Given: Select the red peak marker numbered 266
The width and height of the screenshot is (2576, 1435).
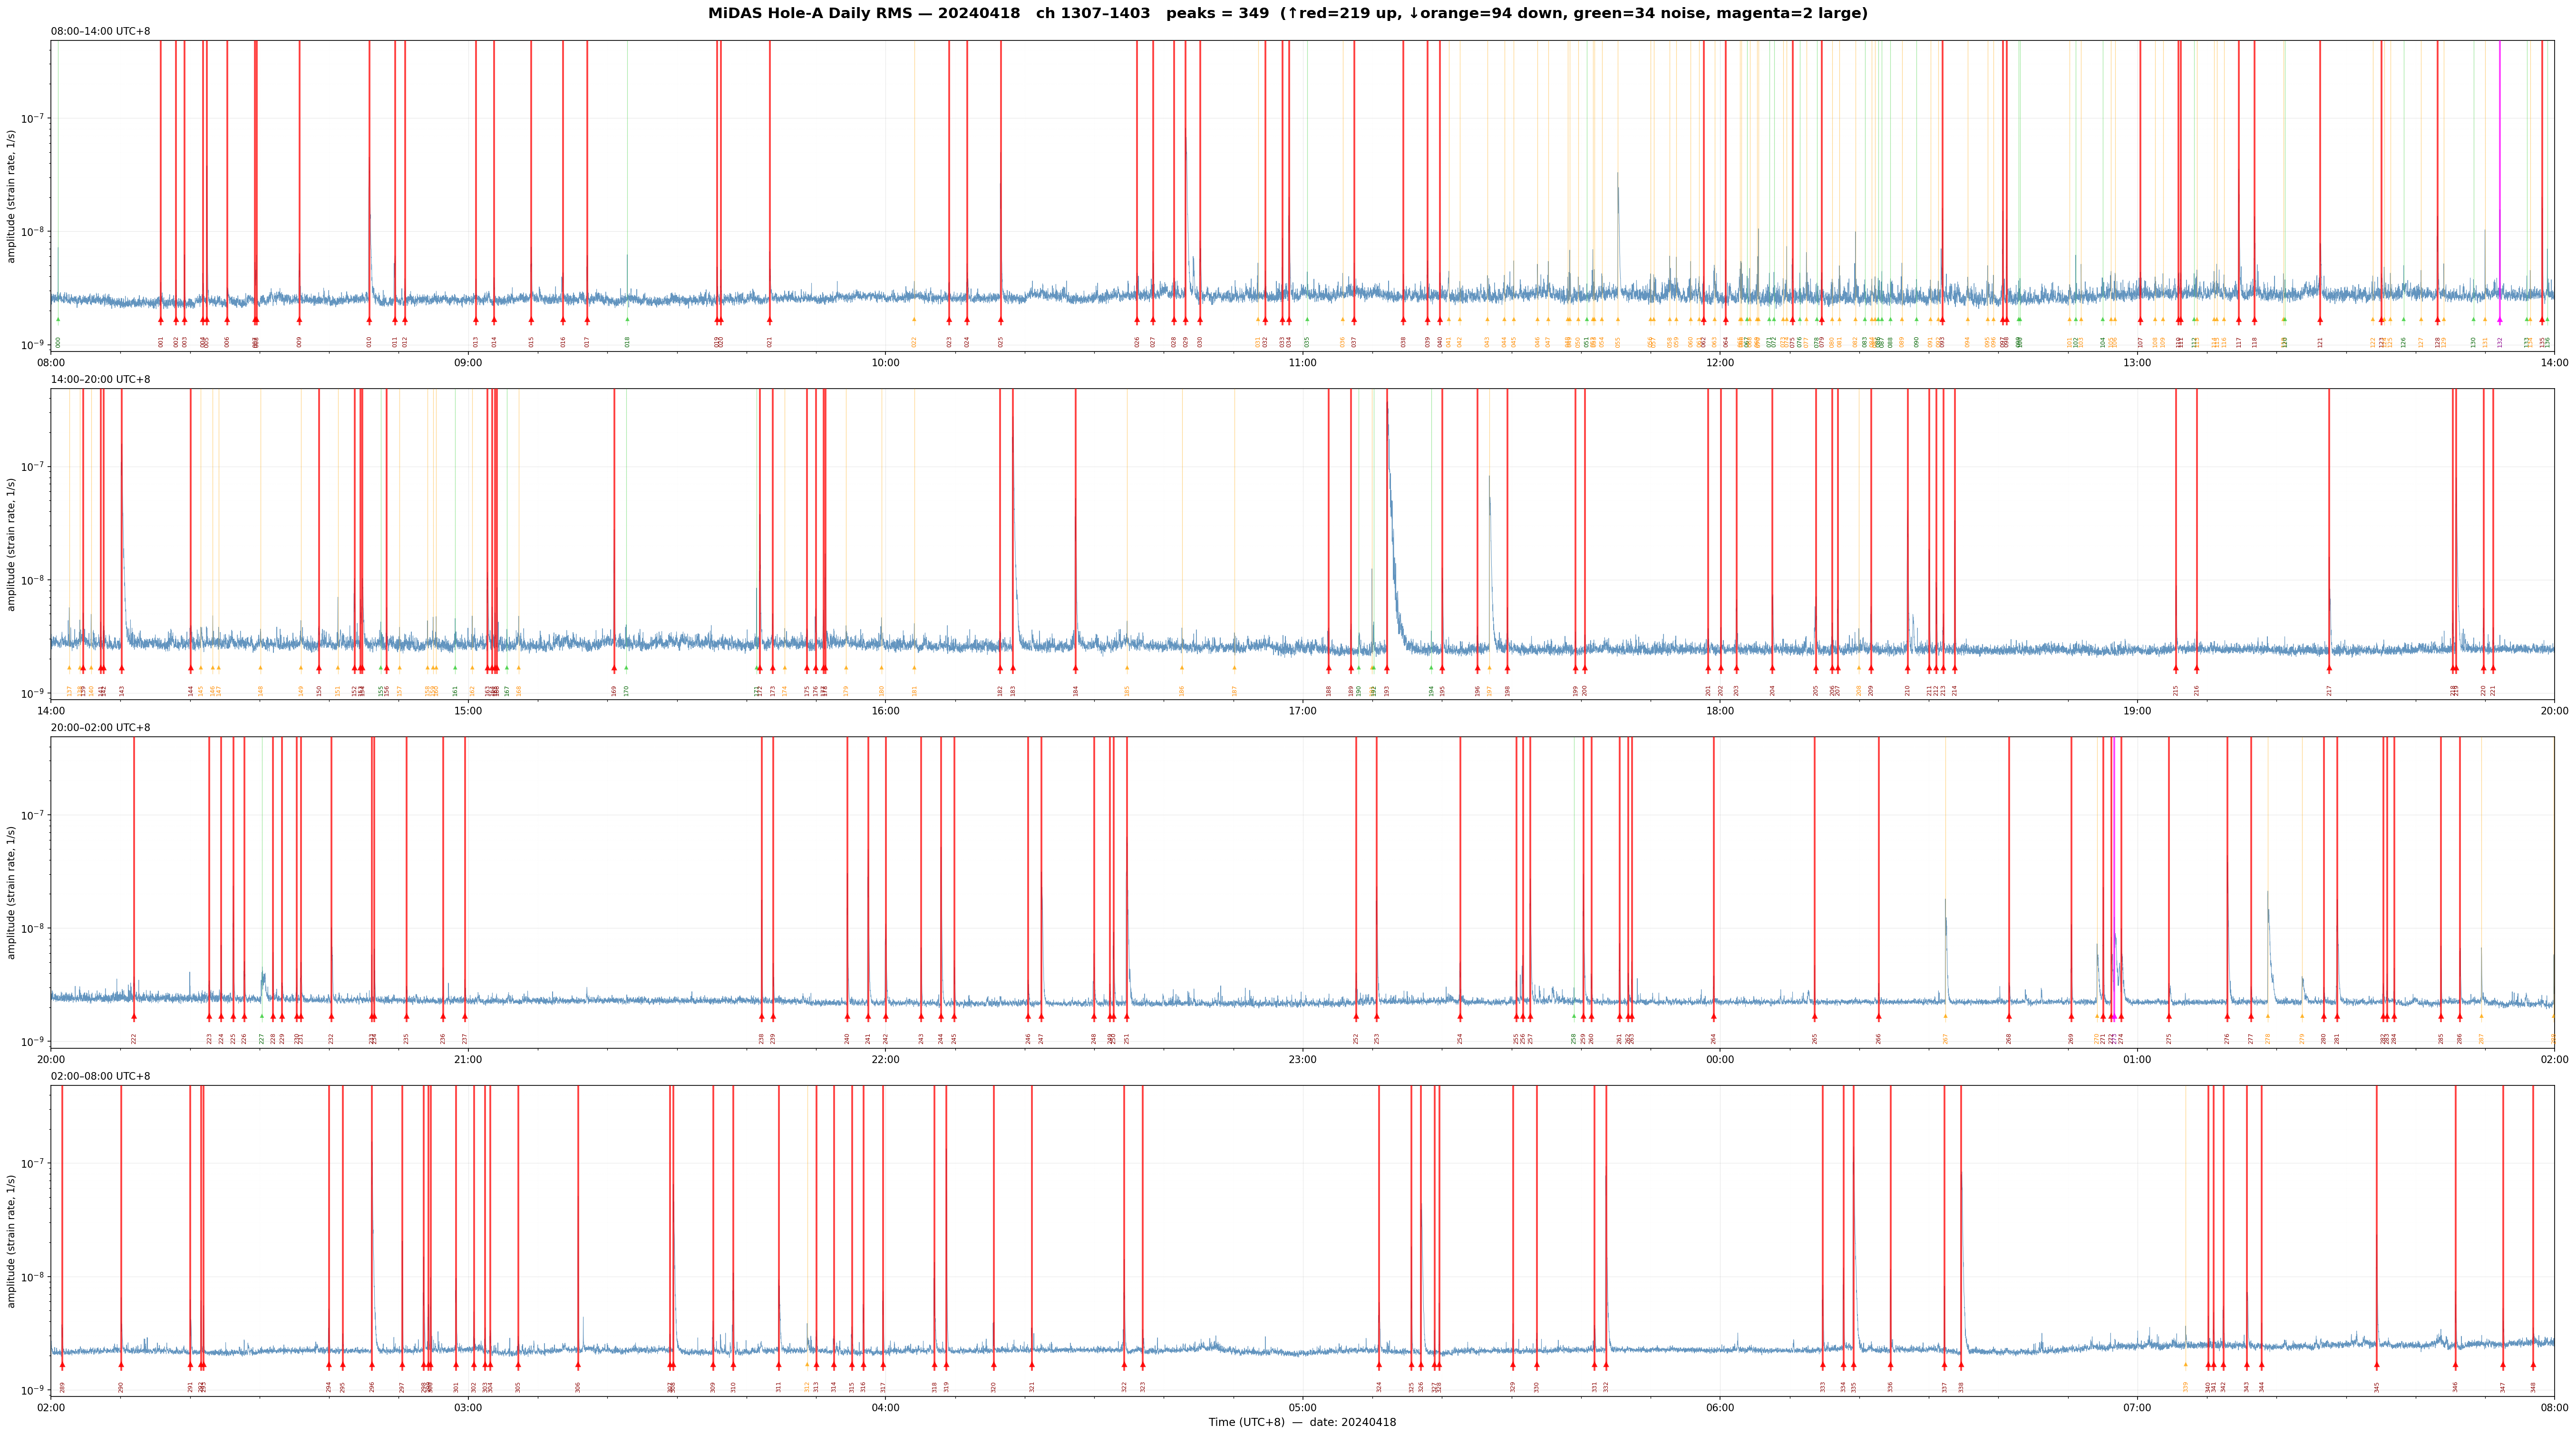Looking at the screenshot, I should point(1879,1017).
